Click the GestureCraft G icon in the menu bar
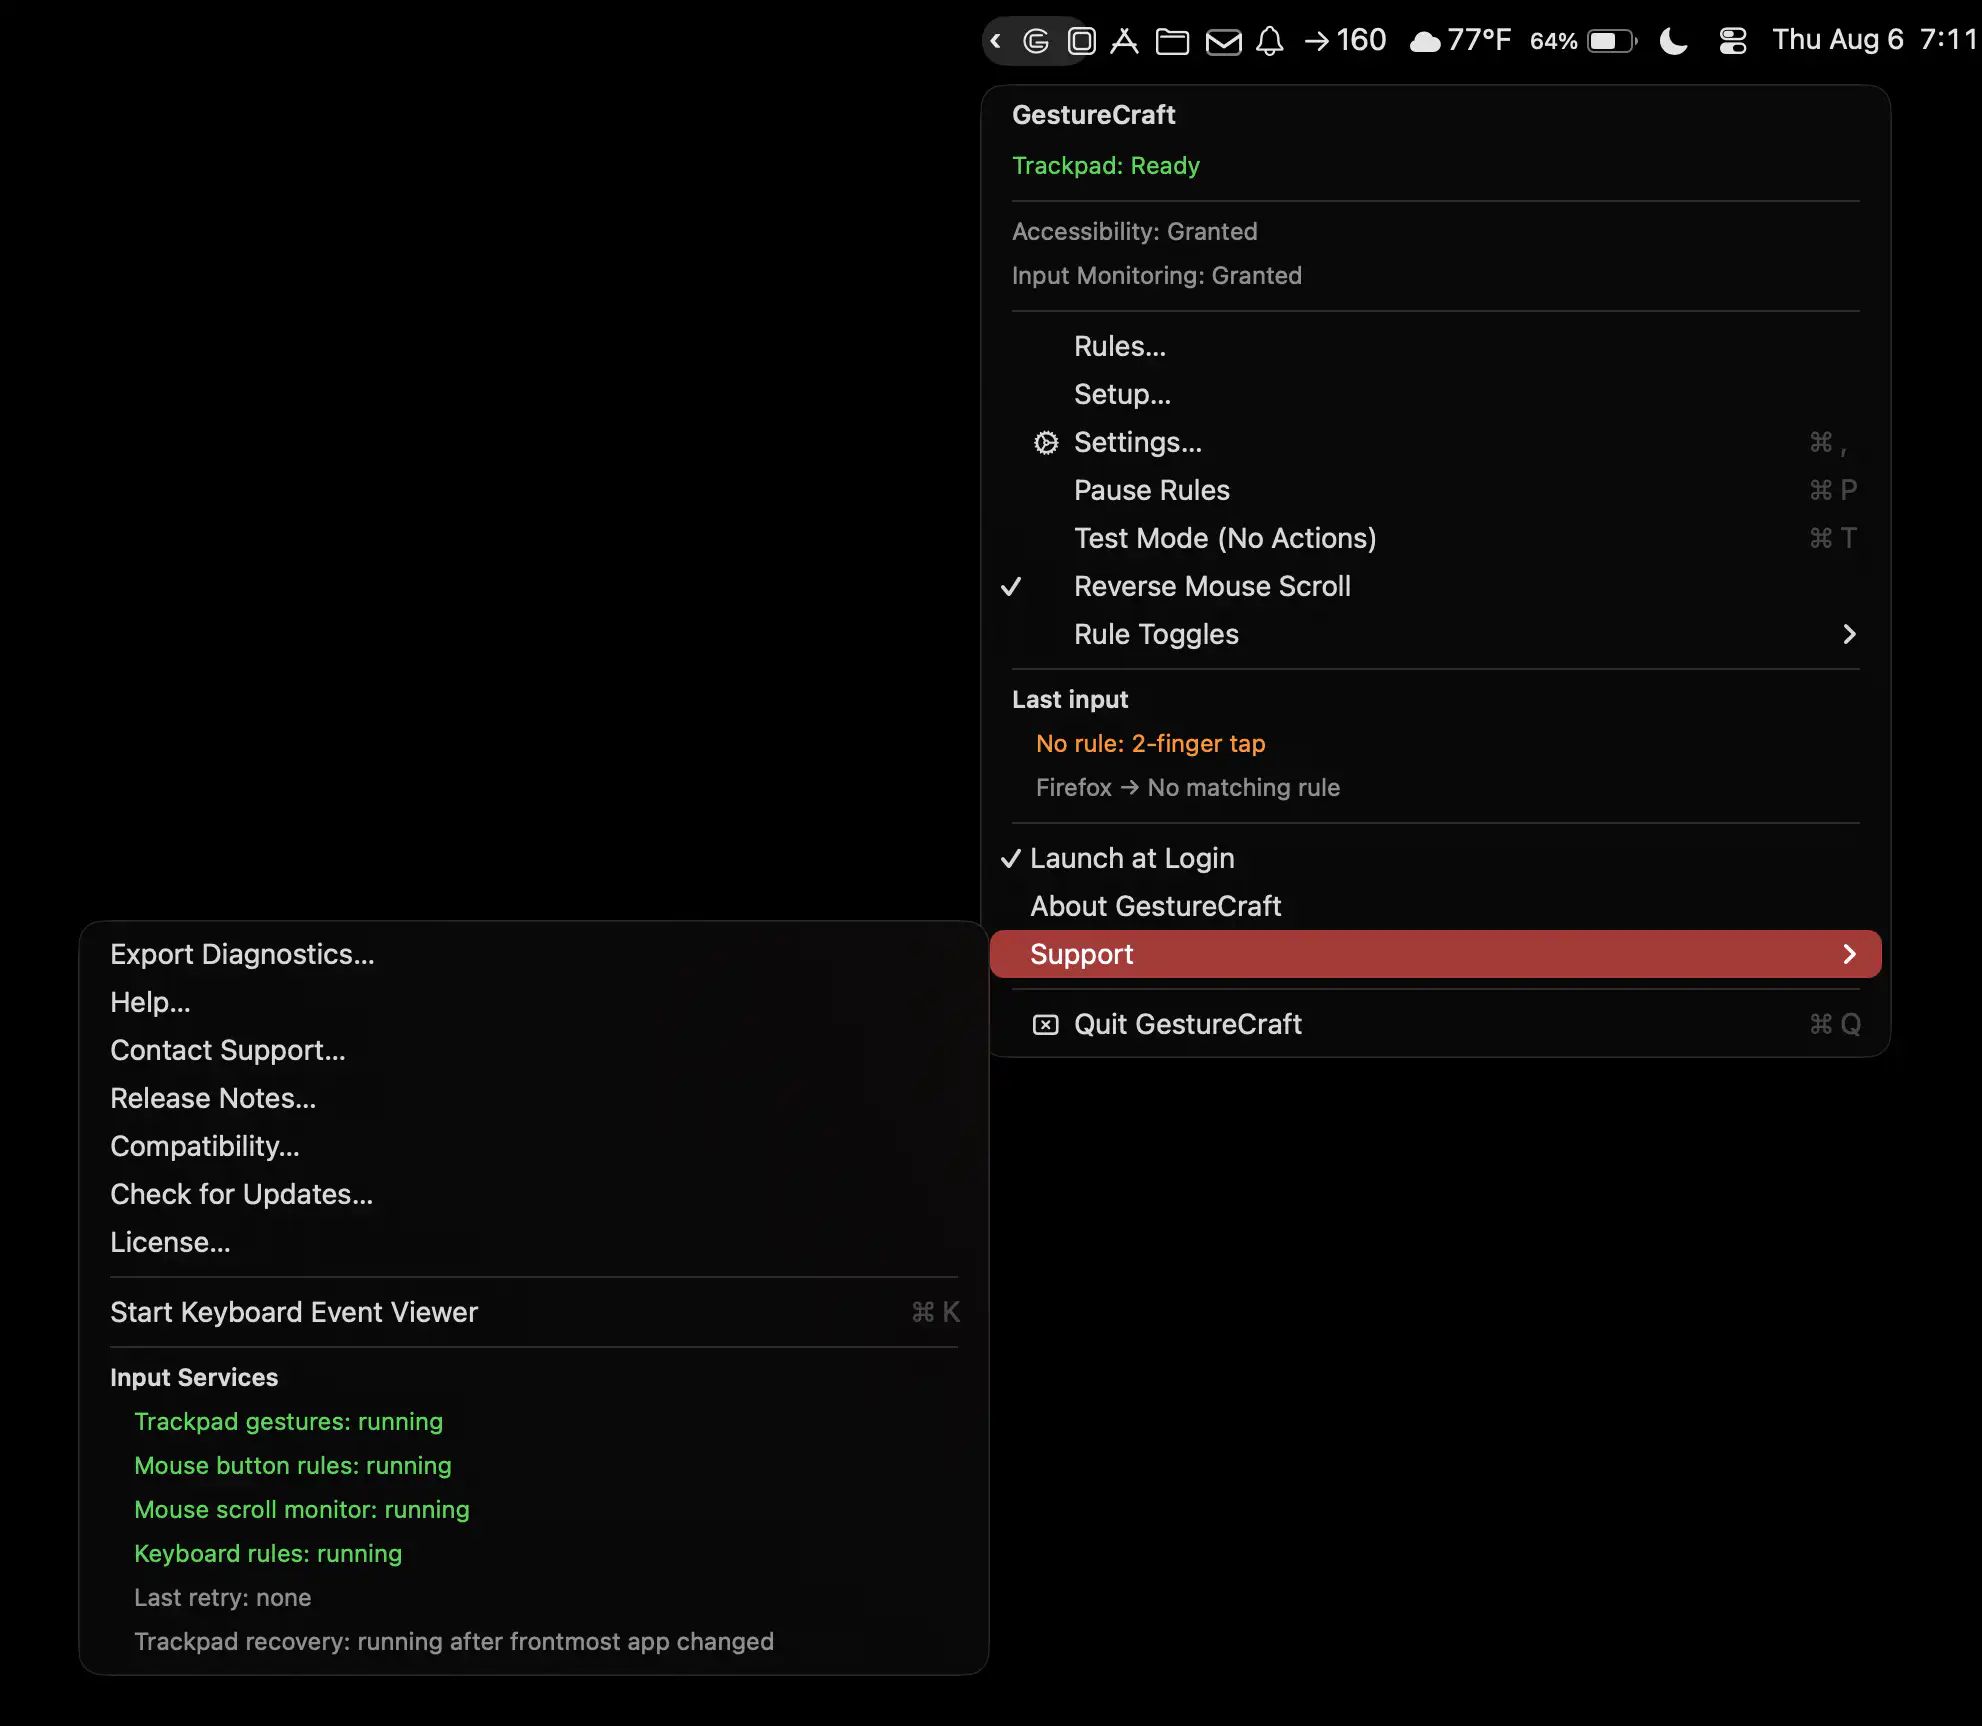The image size is (1982, 1726). [x=1036, y=41]
